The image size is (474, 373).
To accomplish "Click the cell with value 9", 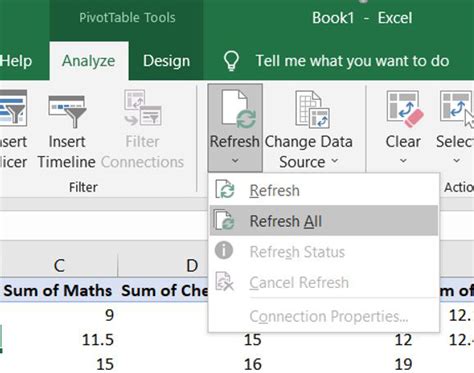I will pos(109,315).
